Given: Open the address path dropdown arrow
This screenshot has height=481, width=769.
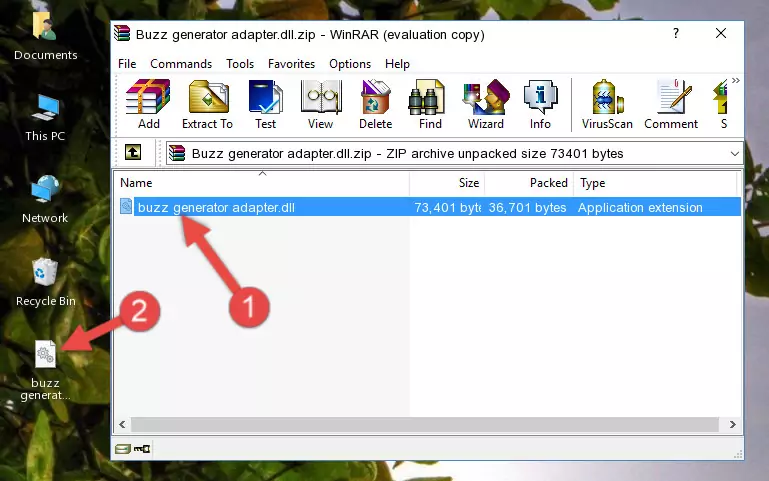Looking at the screenshot, I should click(734, 153).
